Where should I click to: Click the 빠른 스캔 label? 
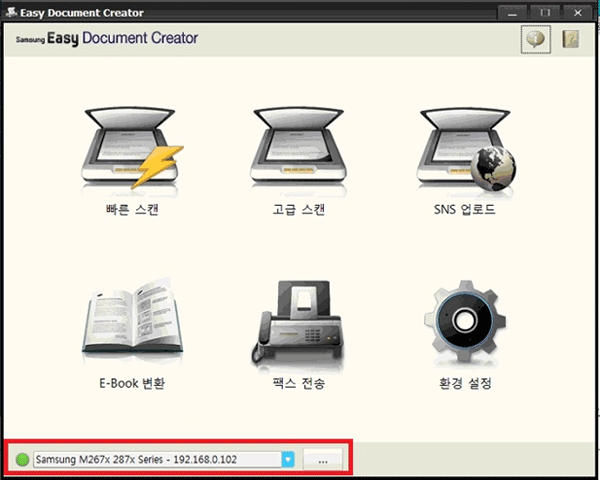[x=132, y=210]
